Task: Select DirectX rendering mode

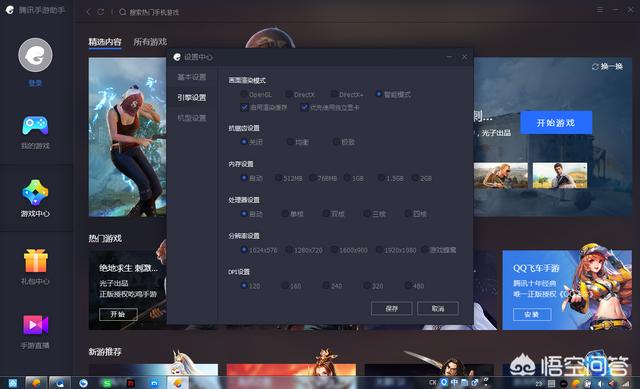Action: (289, 94)
